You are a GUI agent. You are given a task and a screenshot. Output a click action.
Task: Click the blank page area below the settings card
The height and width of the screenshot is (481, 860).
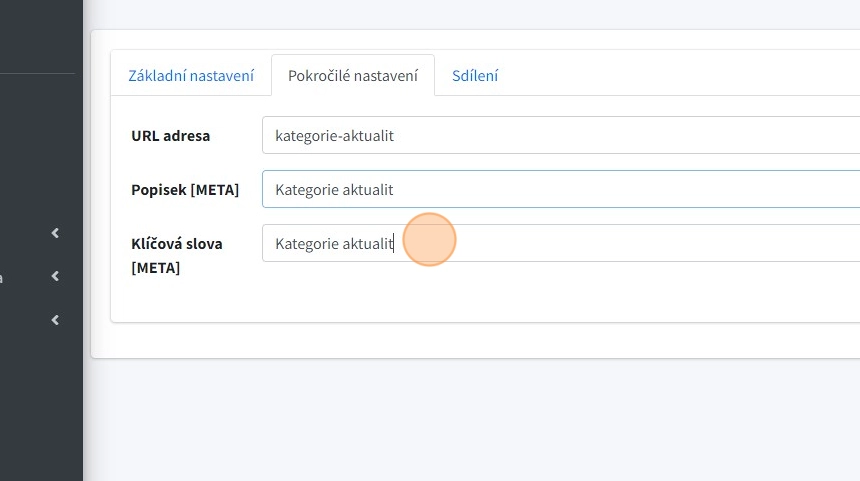(x=470, y=420)
